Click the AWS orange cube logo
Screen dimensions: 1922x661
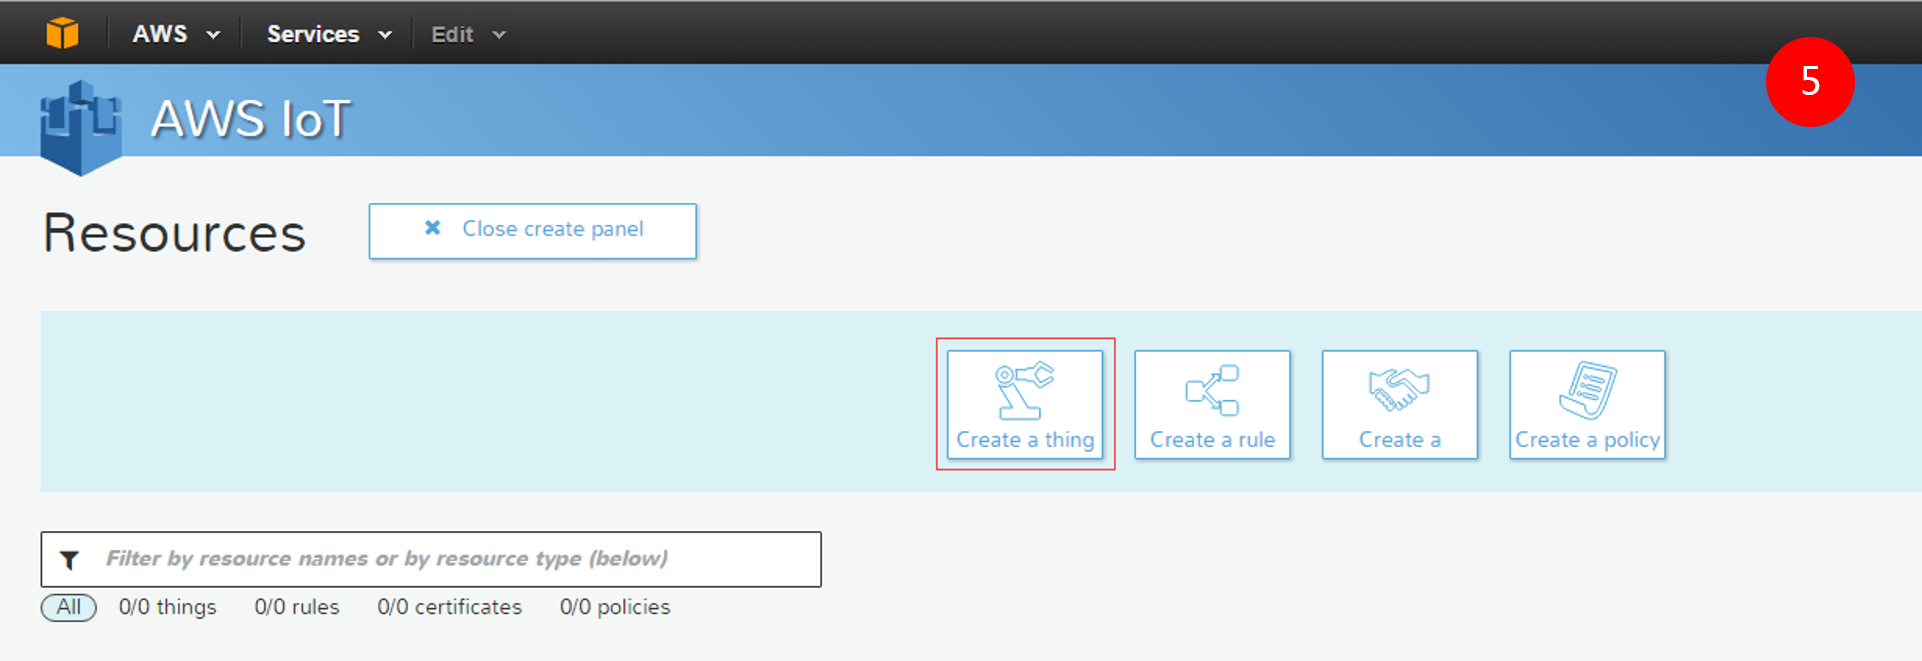click(x=62, y=34)
